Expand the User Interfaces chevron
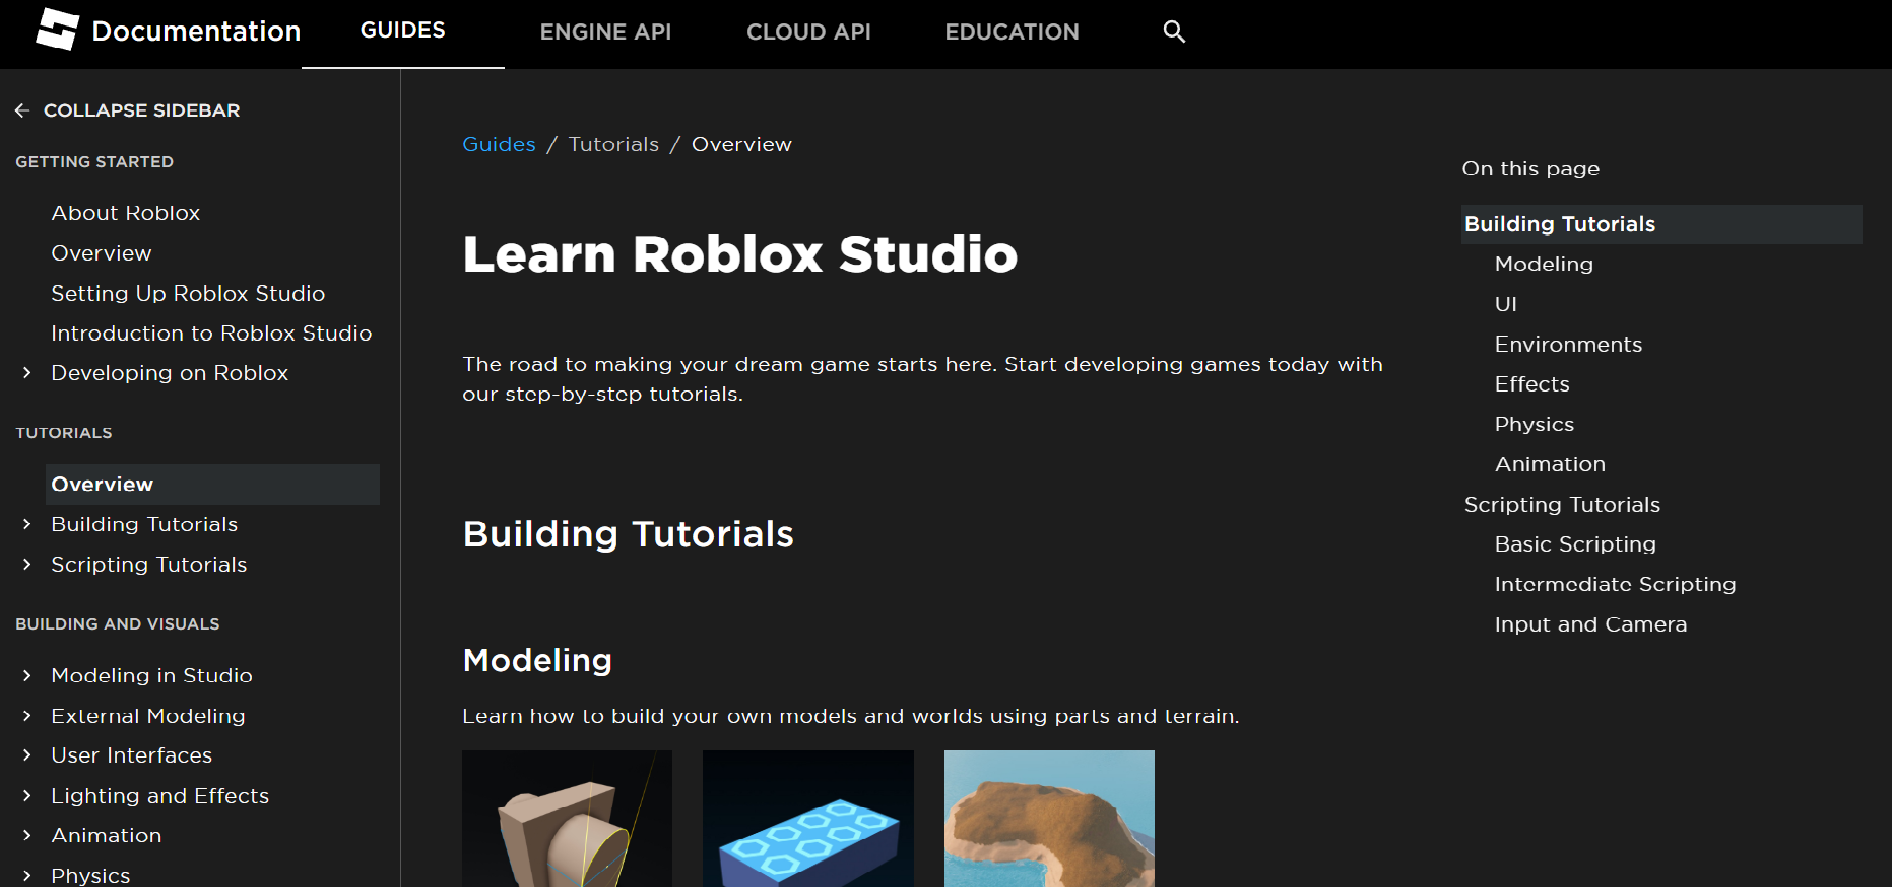 [27, 756]
